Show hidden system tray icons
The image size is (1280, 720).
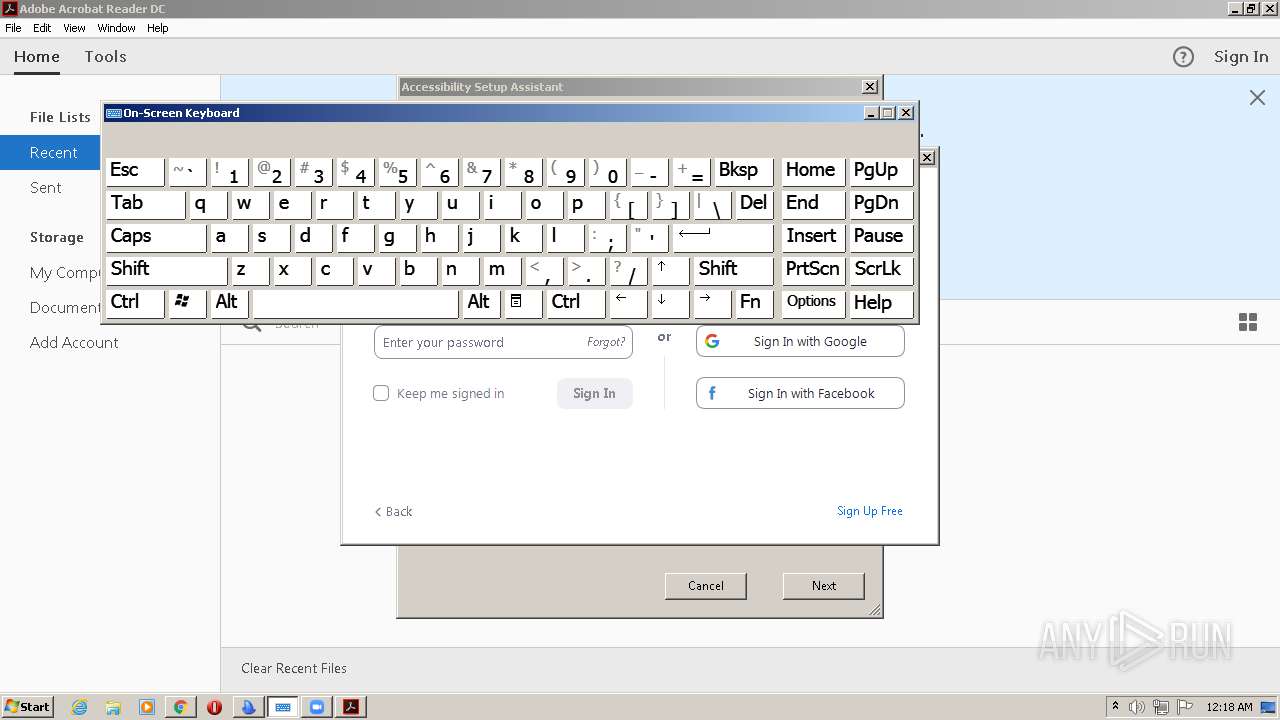[1115, 707]
